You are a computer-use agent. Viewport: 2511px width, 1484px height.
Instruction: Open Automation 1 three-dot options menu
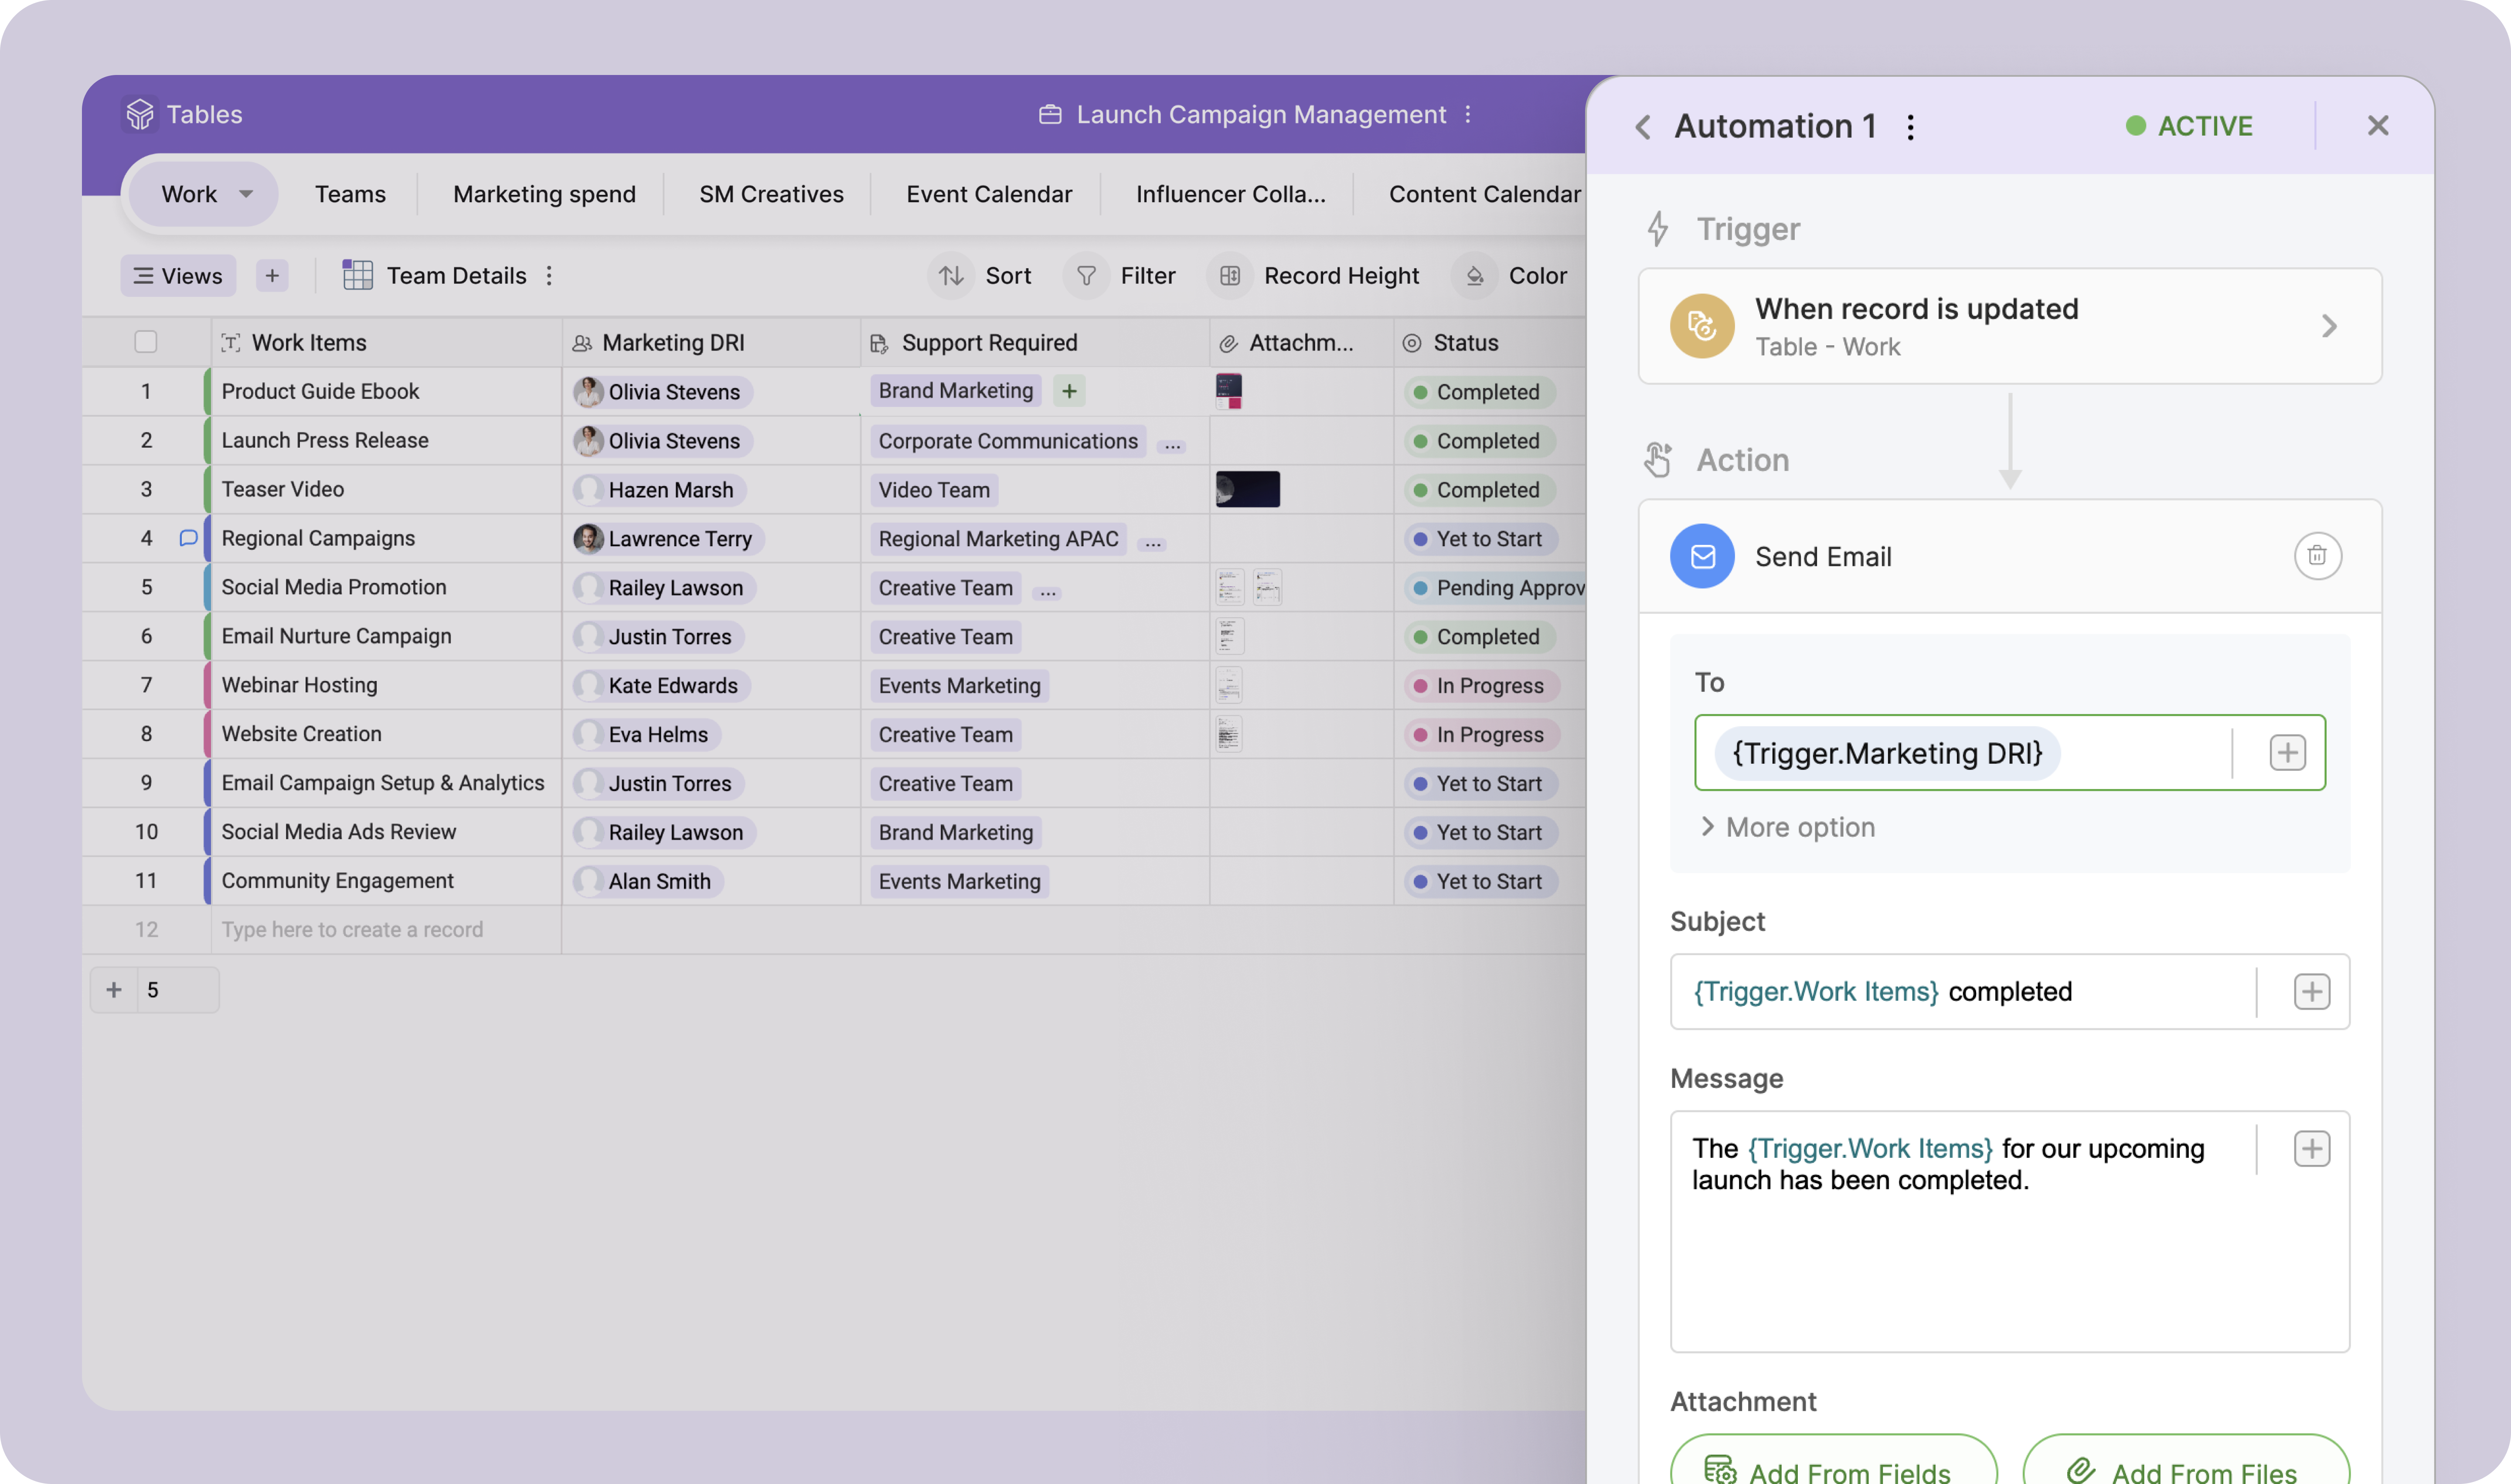pyautogui.click(x=1910, y=127)
